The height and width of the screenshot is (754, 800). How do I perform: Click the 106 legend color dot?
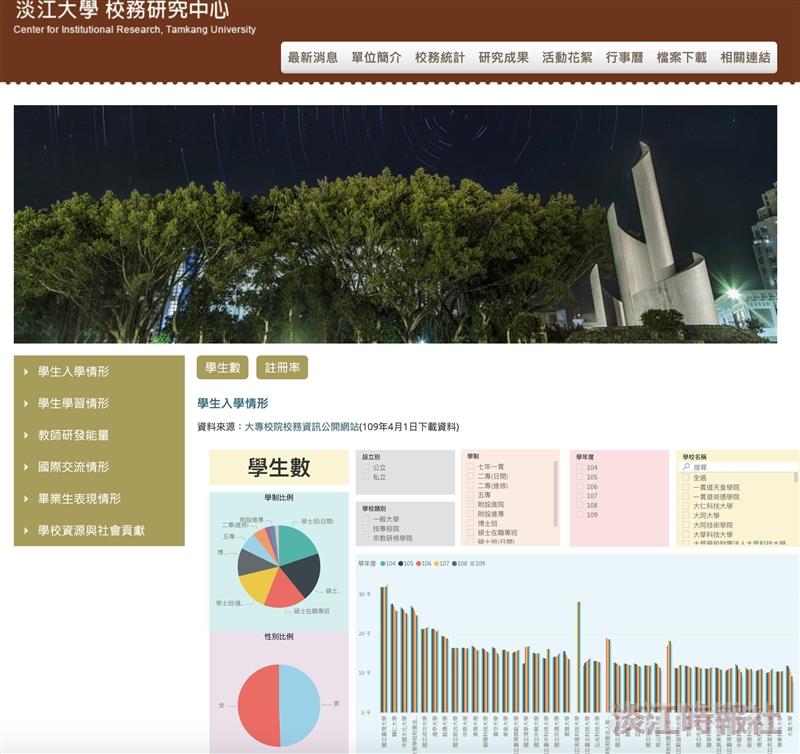click(x=418, y=564)
